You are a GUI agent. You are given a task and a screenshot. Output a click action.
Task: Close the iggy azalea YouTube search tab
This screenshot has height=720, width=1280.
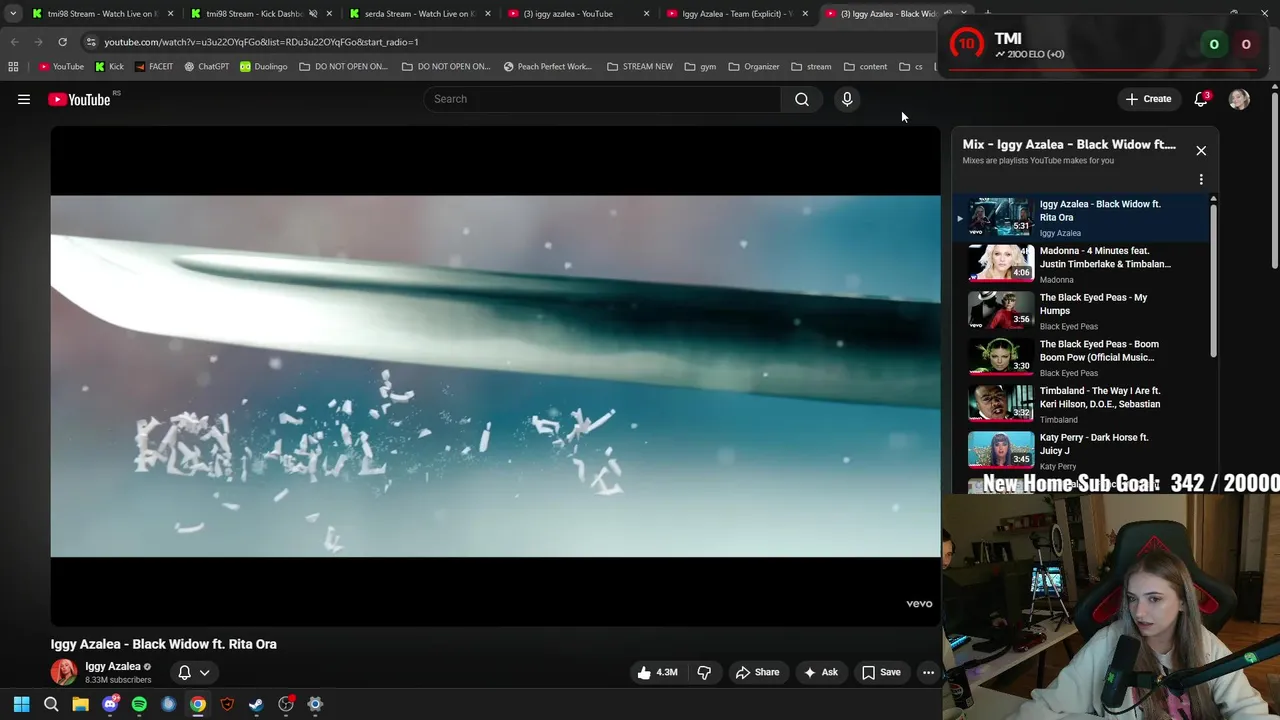646,14
